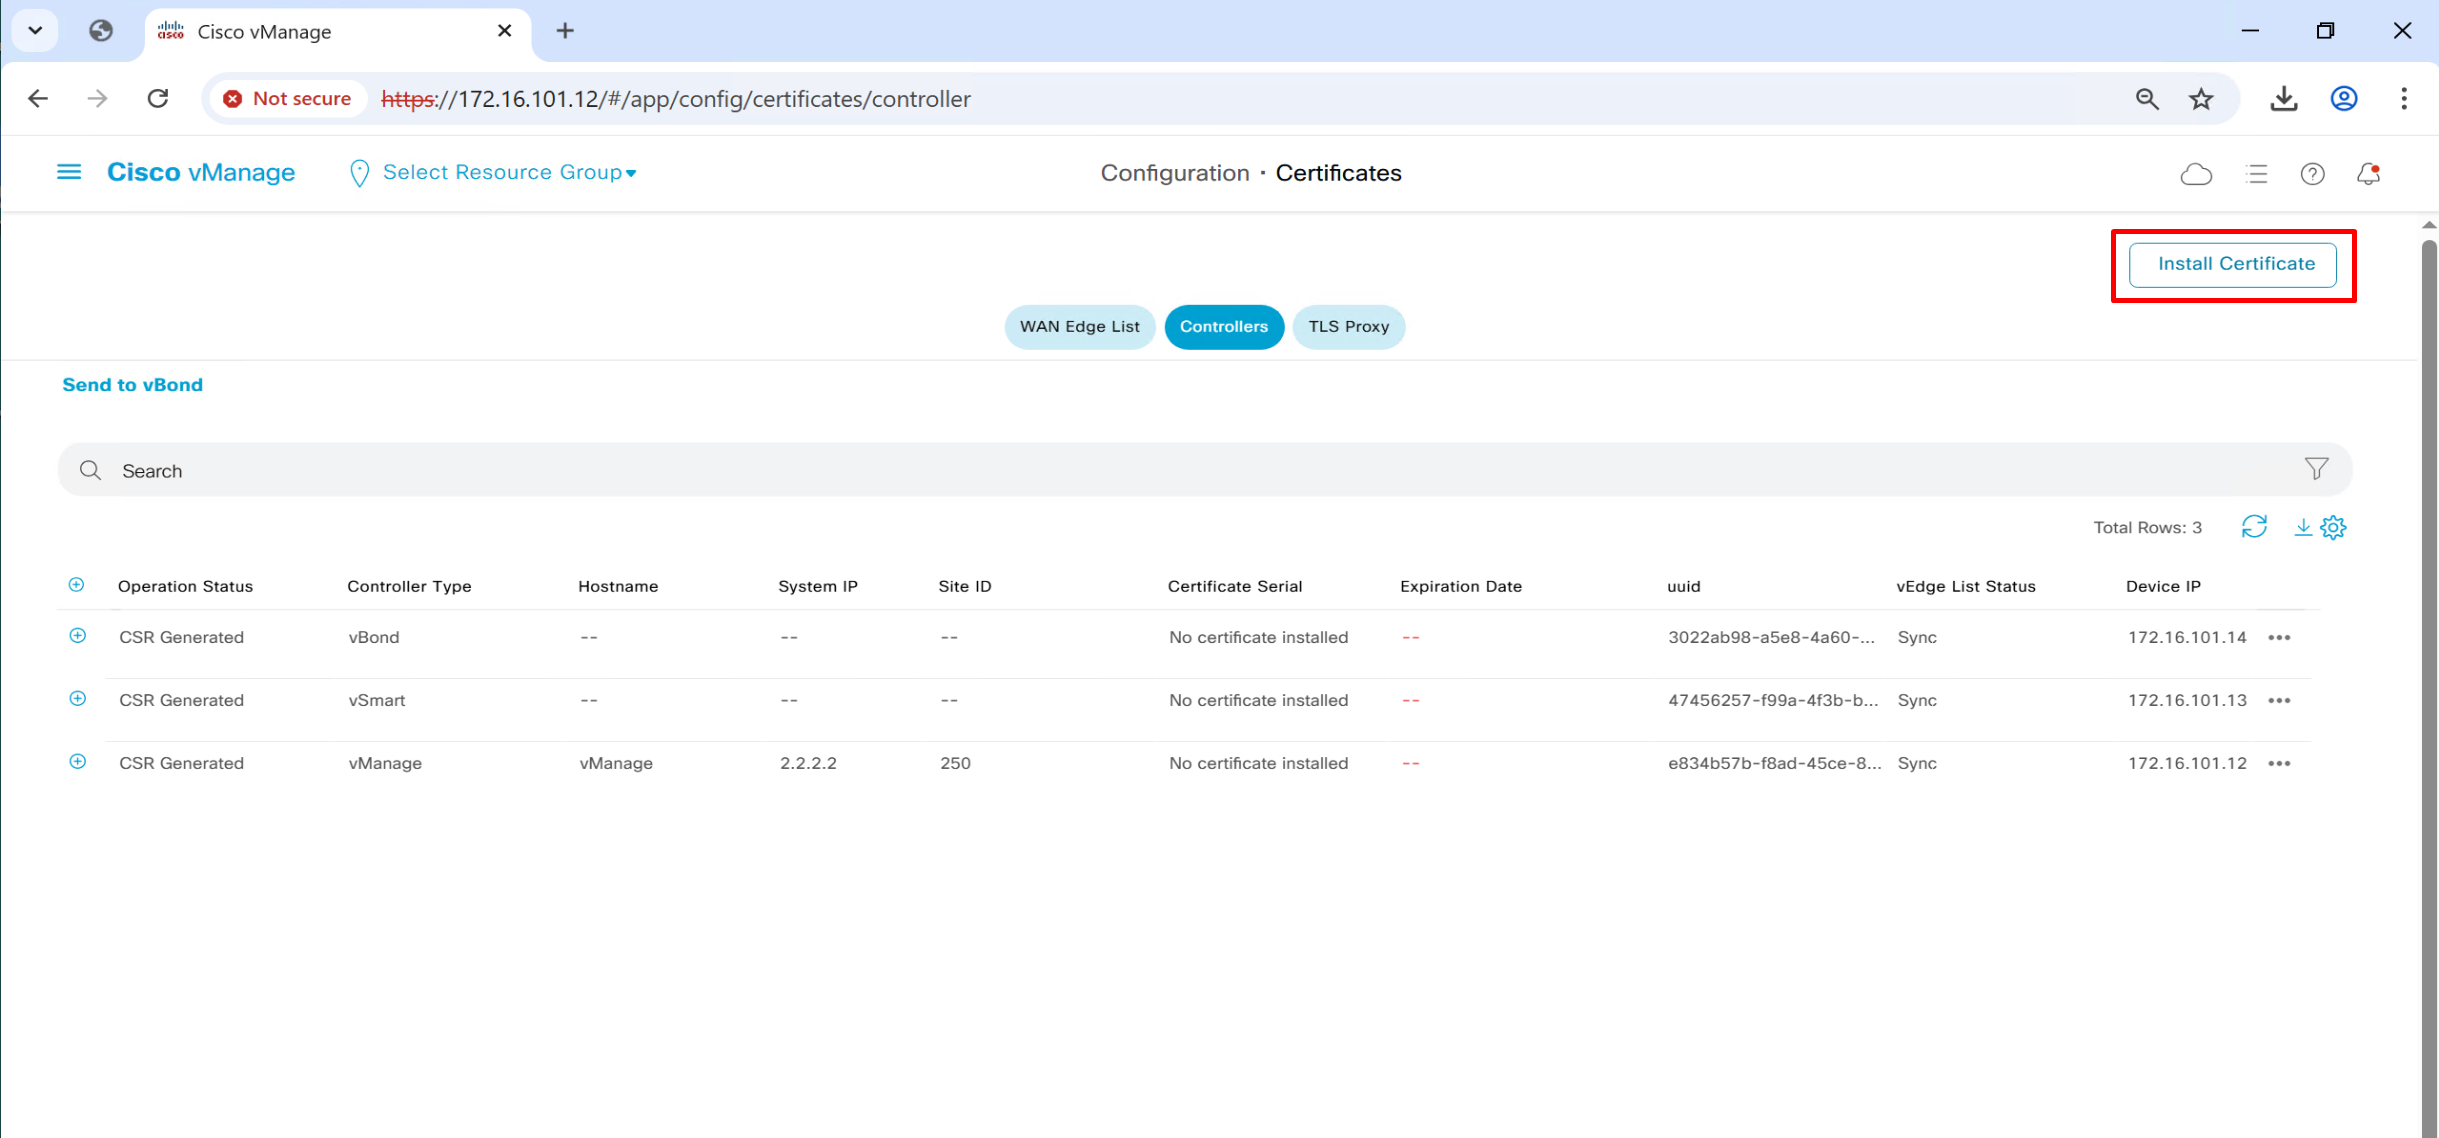Export table with download arrow icon
Viewport: 2439px width, 1138px height.
point(2302,527)
